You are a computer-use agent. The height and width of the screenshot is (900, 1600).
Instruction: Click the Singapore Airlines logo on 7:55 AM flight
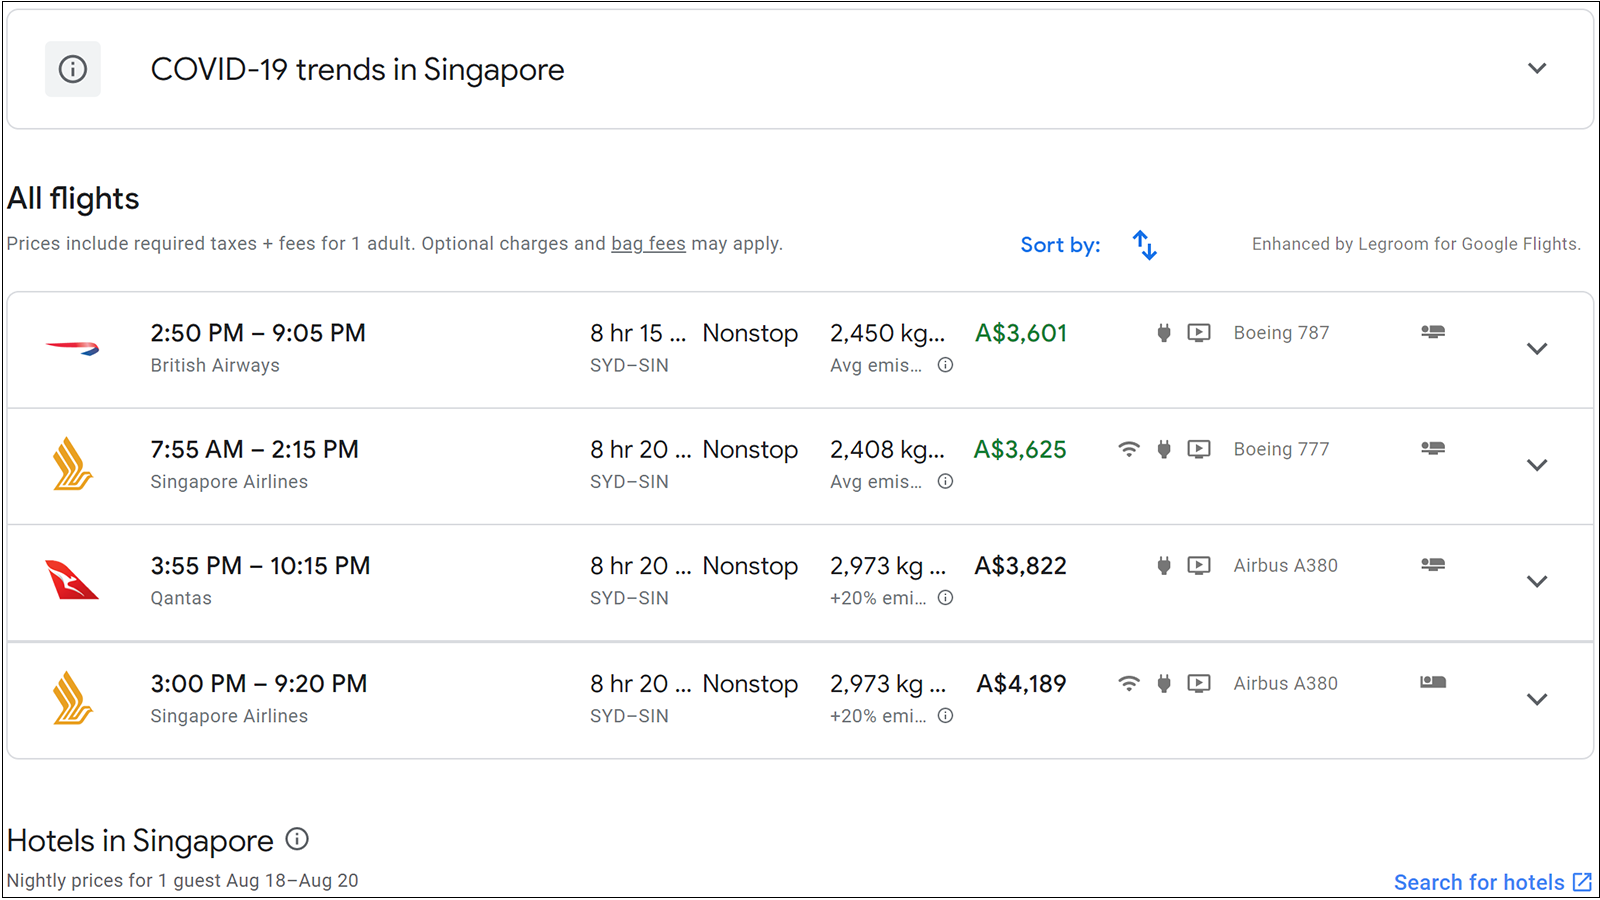(x=73, y=464)
